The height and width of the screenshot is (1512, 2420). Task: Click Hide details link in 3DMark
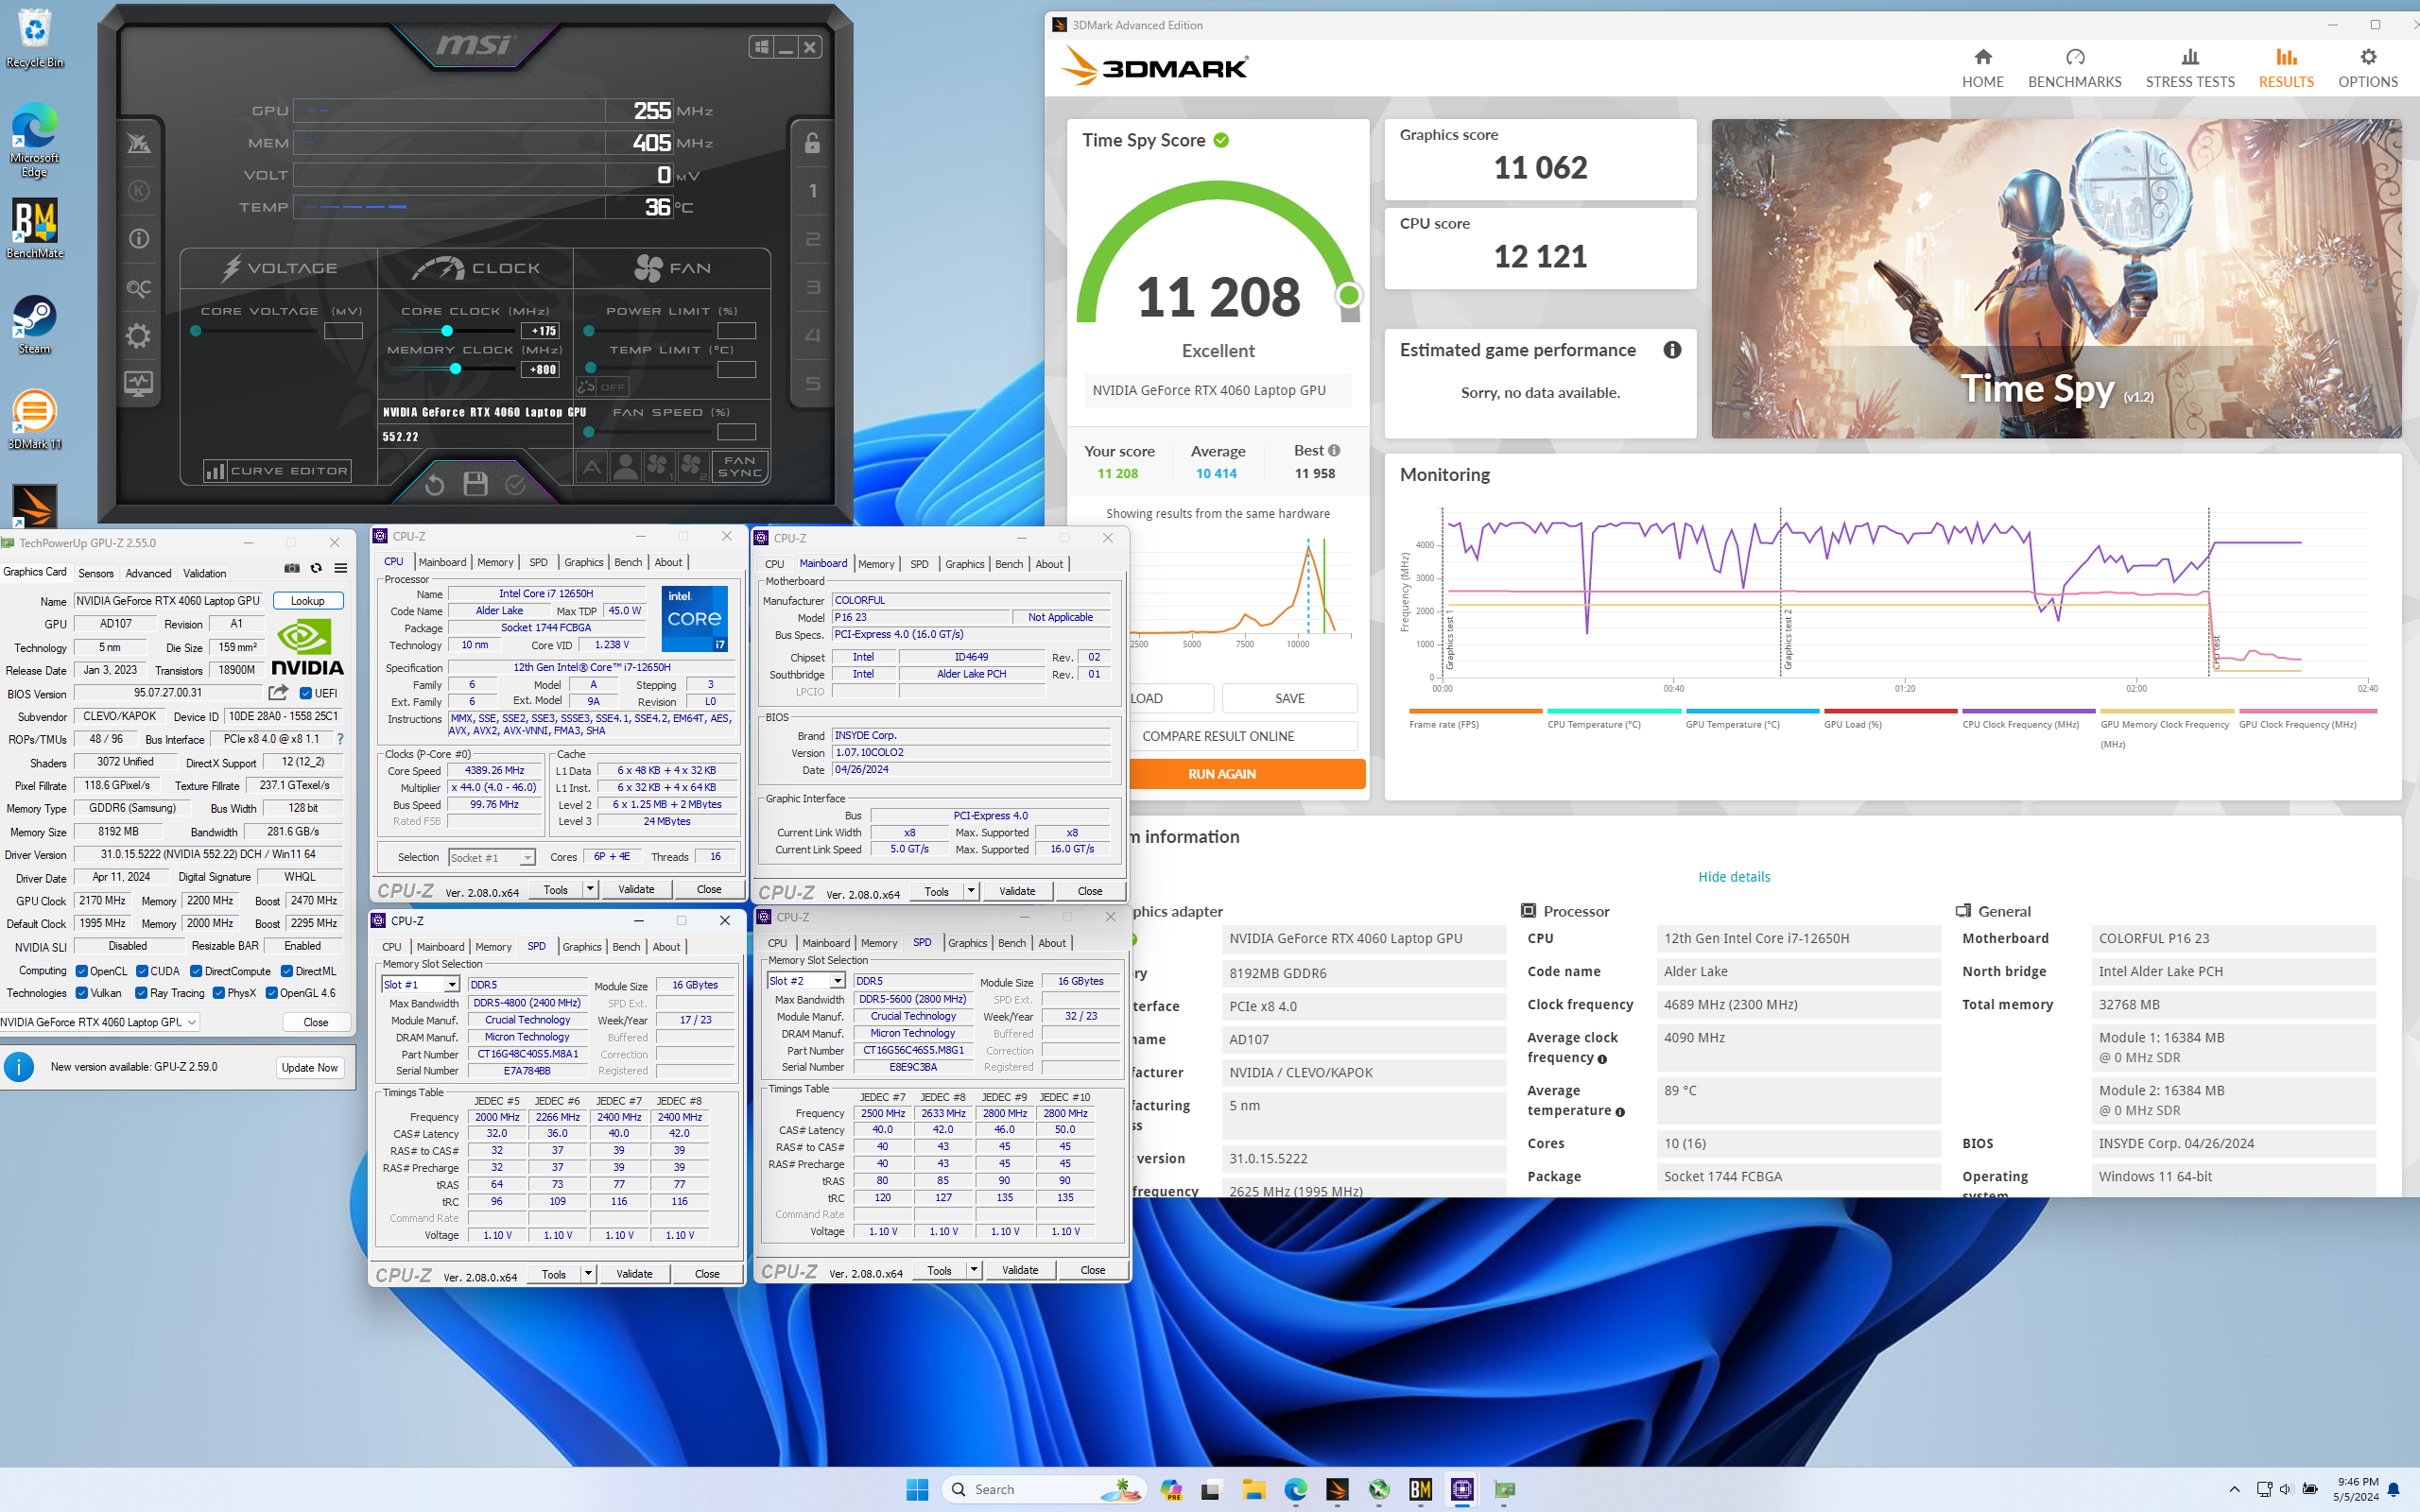[x=1734, y=877]
